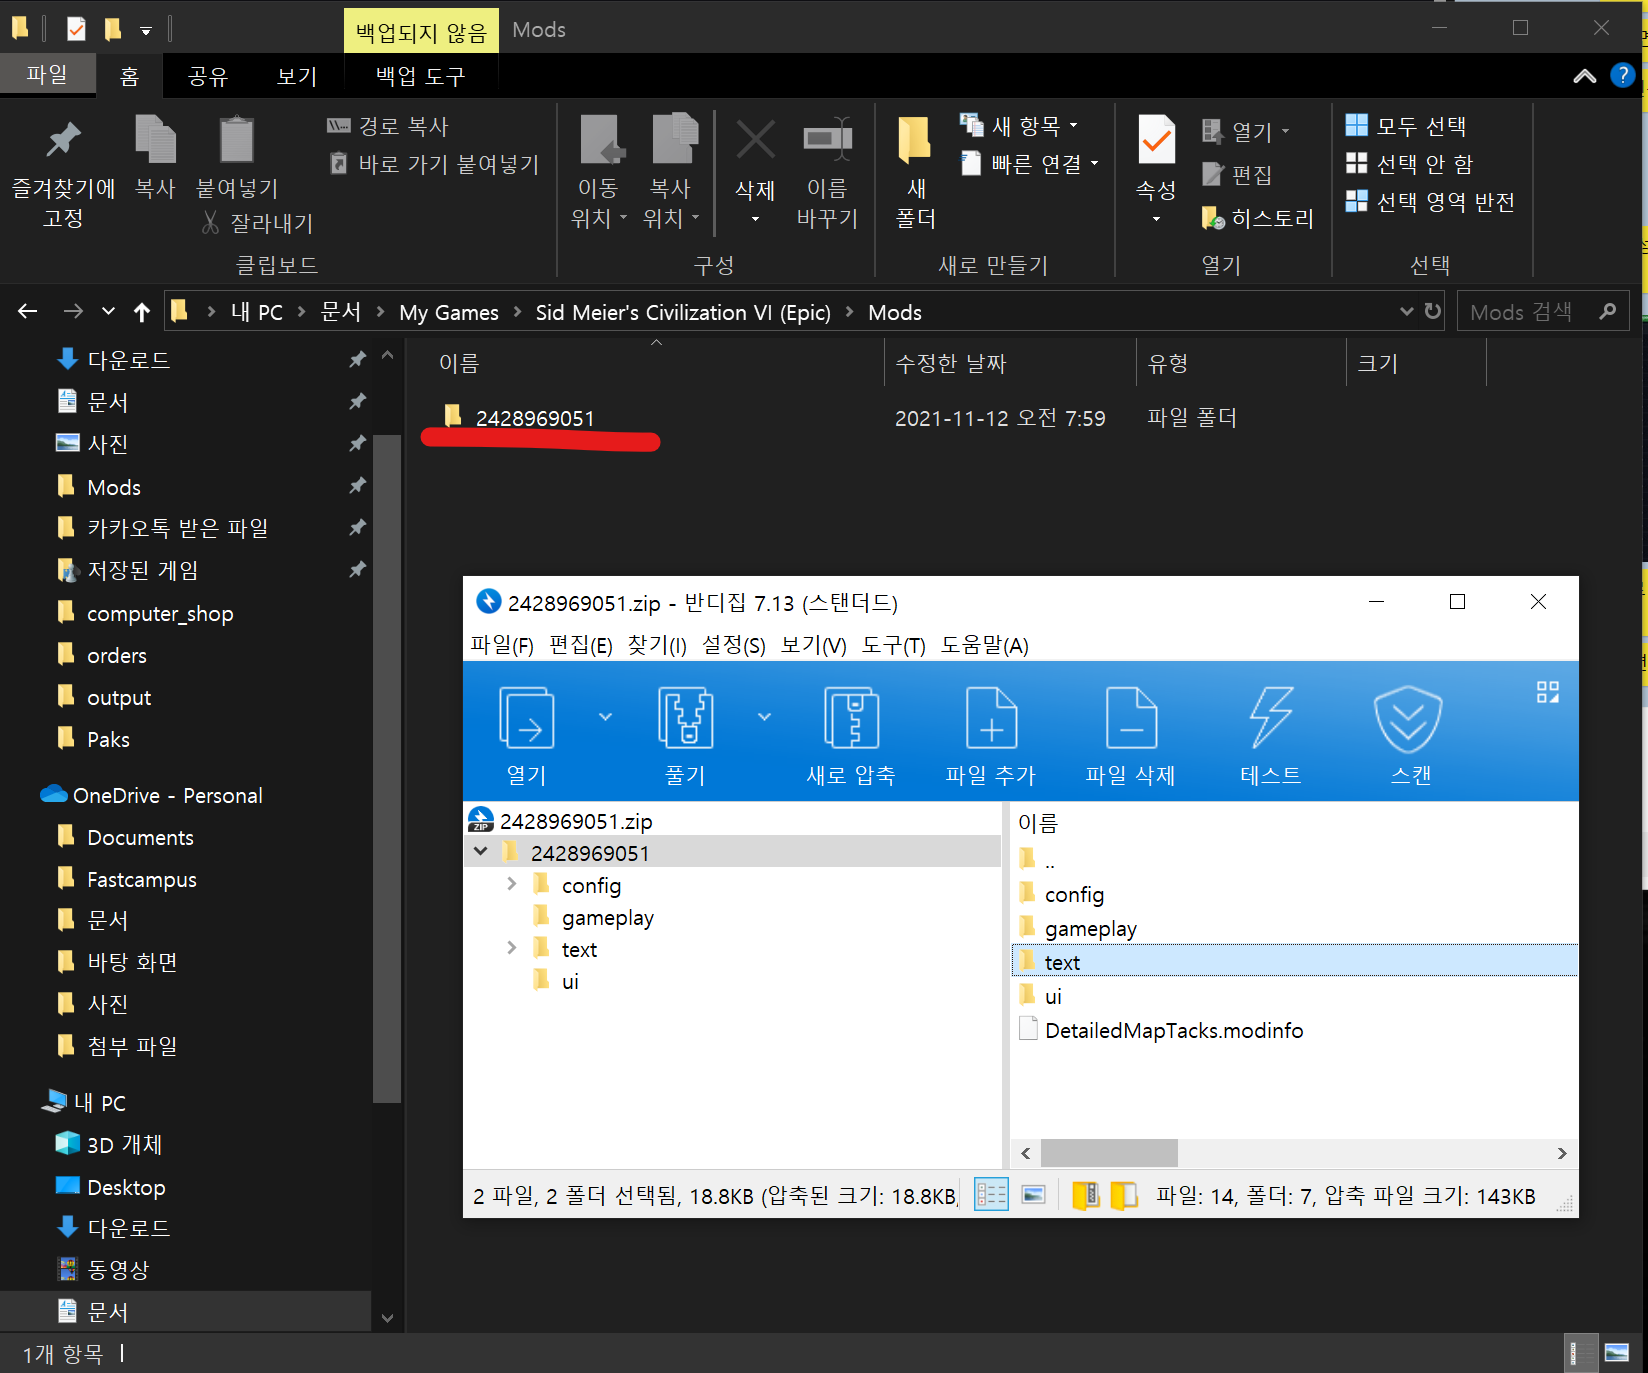Switch Bandizip to detailed list view
The image size is (1648, 1373).
tap(991, 1195)
